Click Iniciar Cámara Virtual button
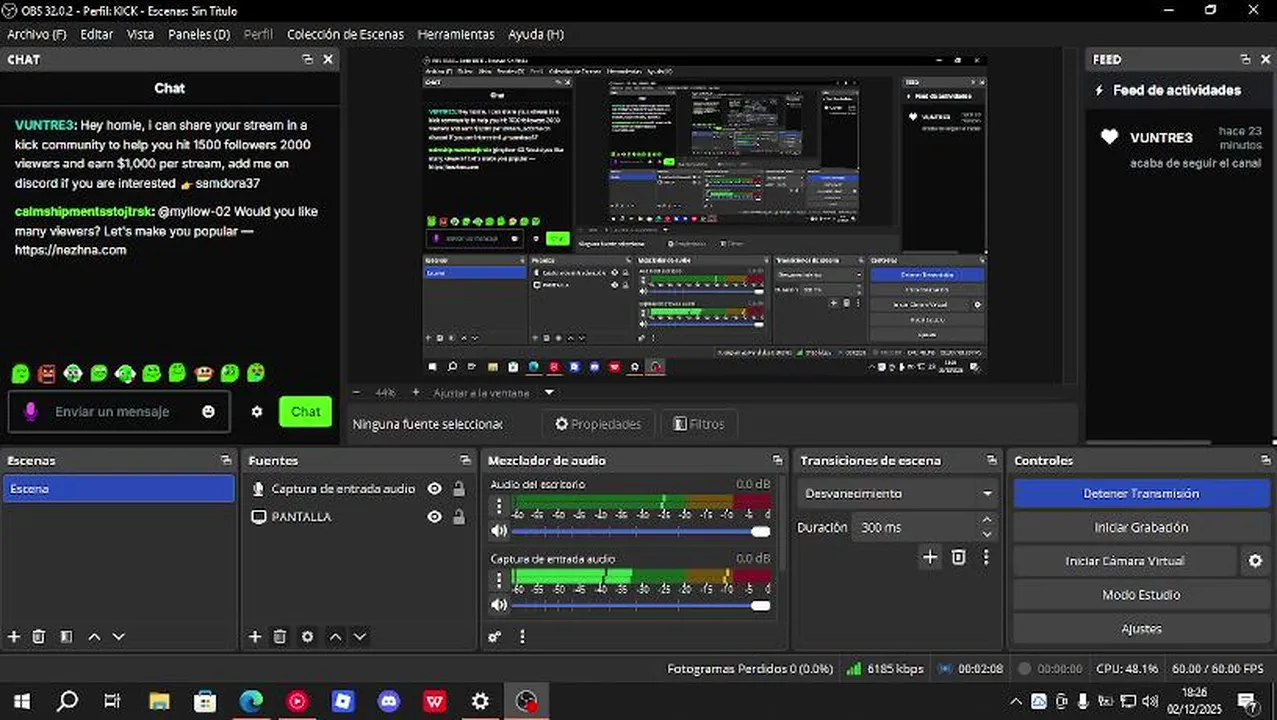Image resolution: width=1277 pixels, height=720 pixels. [1125, 561]
